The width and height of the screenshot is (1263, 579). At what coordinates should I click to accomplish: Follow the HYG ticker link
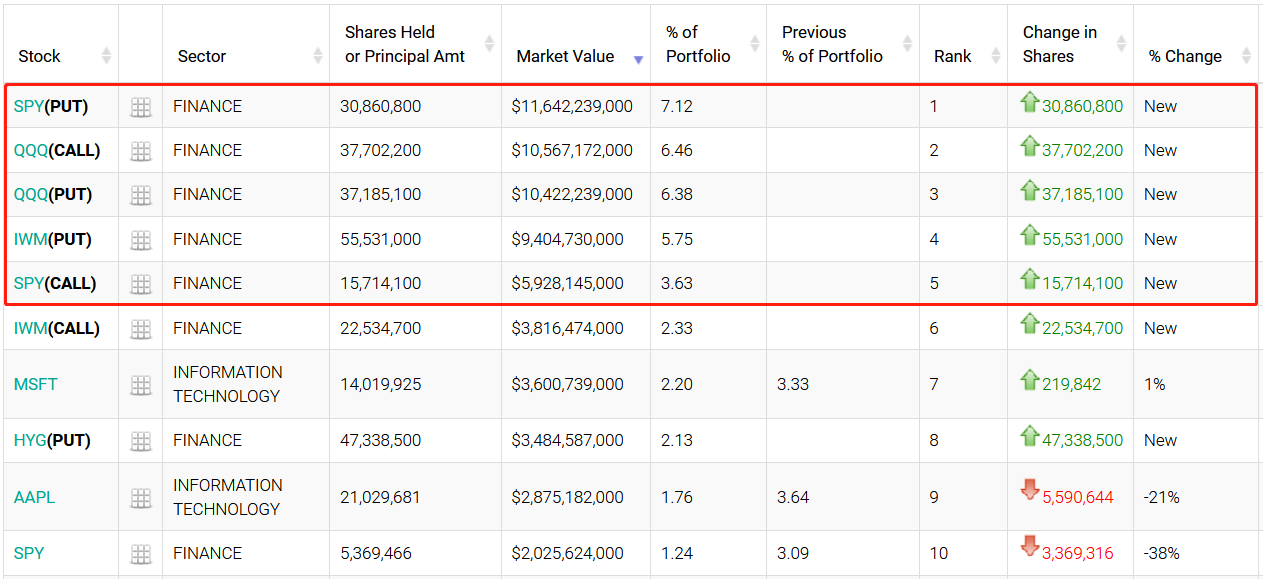pyautogui.click(x=30, y=440)
